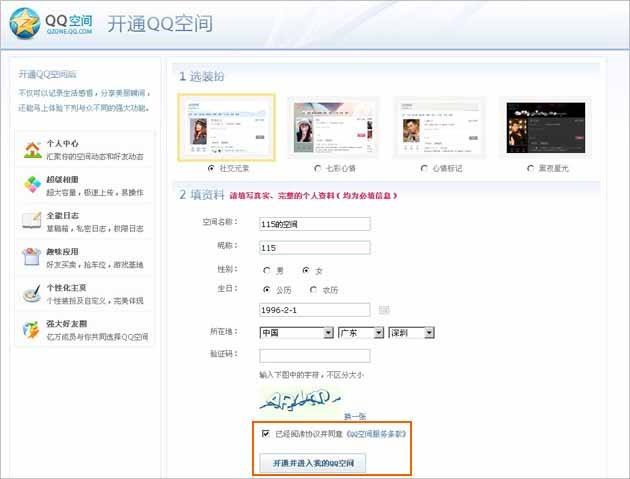Choose 男 as gender

click(266, 270)
